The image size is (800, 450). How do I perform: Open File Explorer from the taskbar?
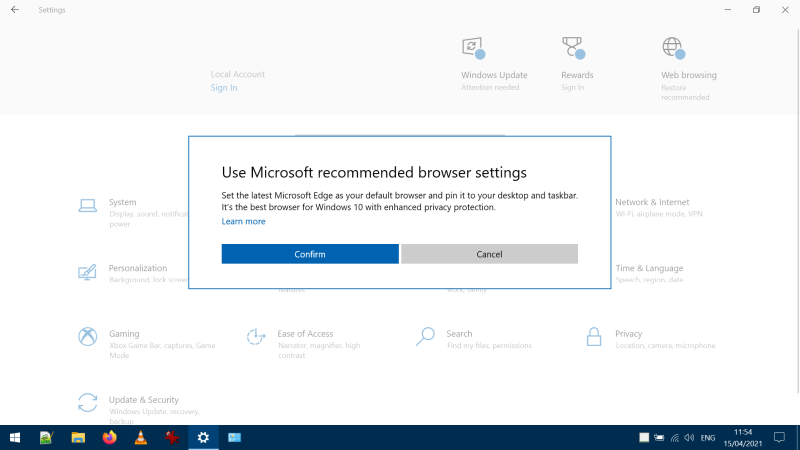point(78,437)
